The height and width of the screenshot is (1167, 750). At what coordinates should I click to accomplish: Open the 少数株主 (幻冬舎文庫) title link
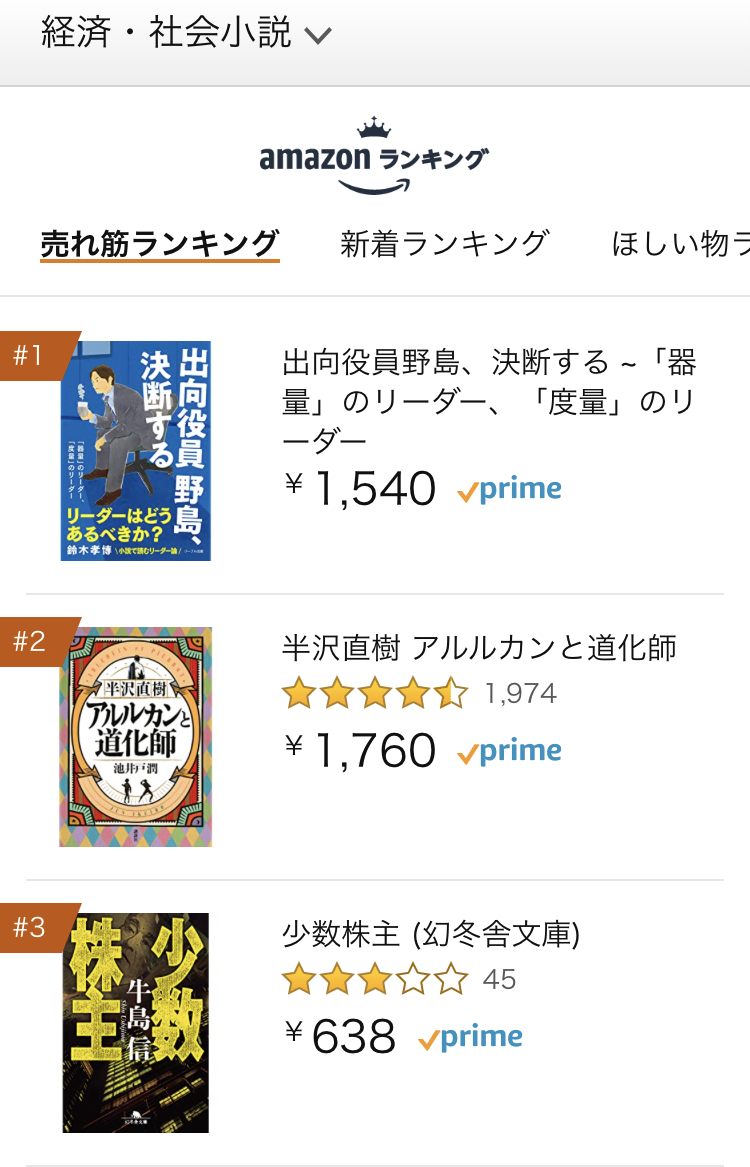[x=431, y=934]
